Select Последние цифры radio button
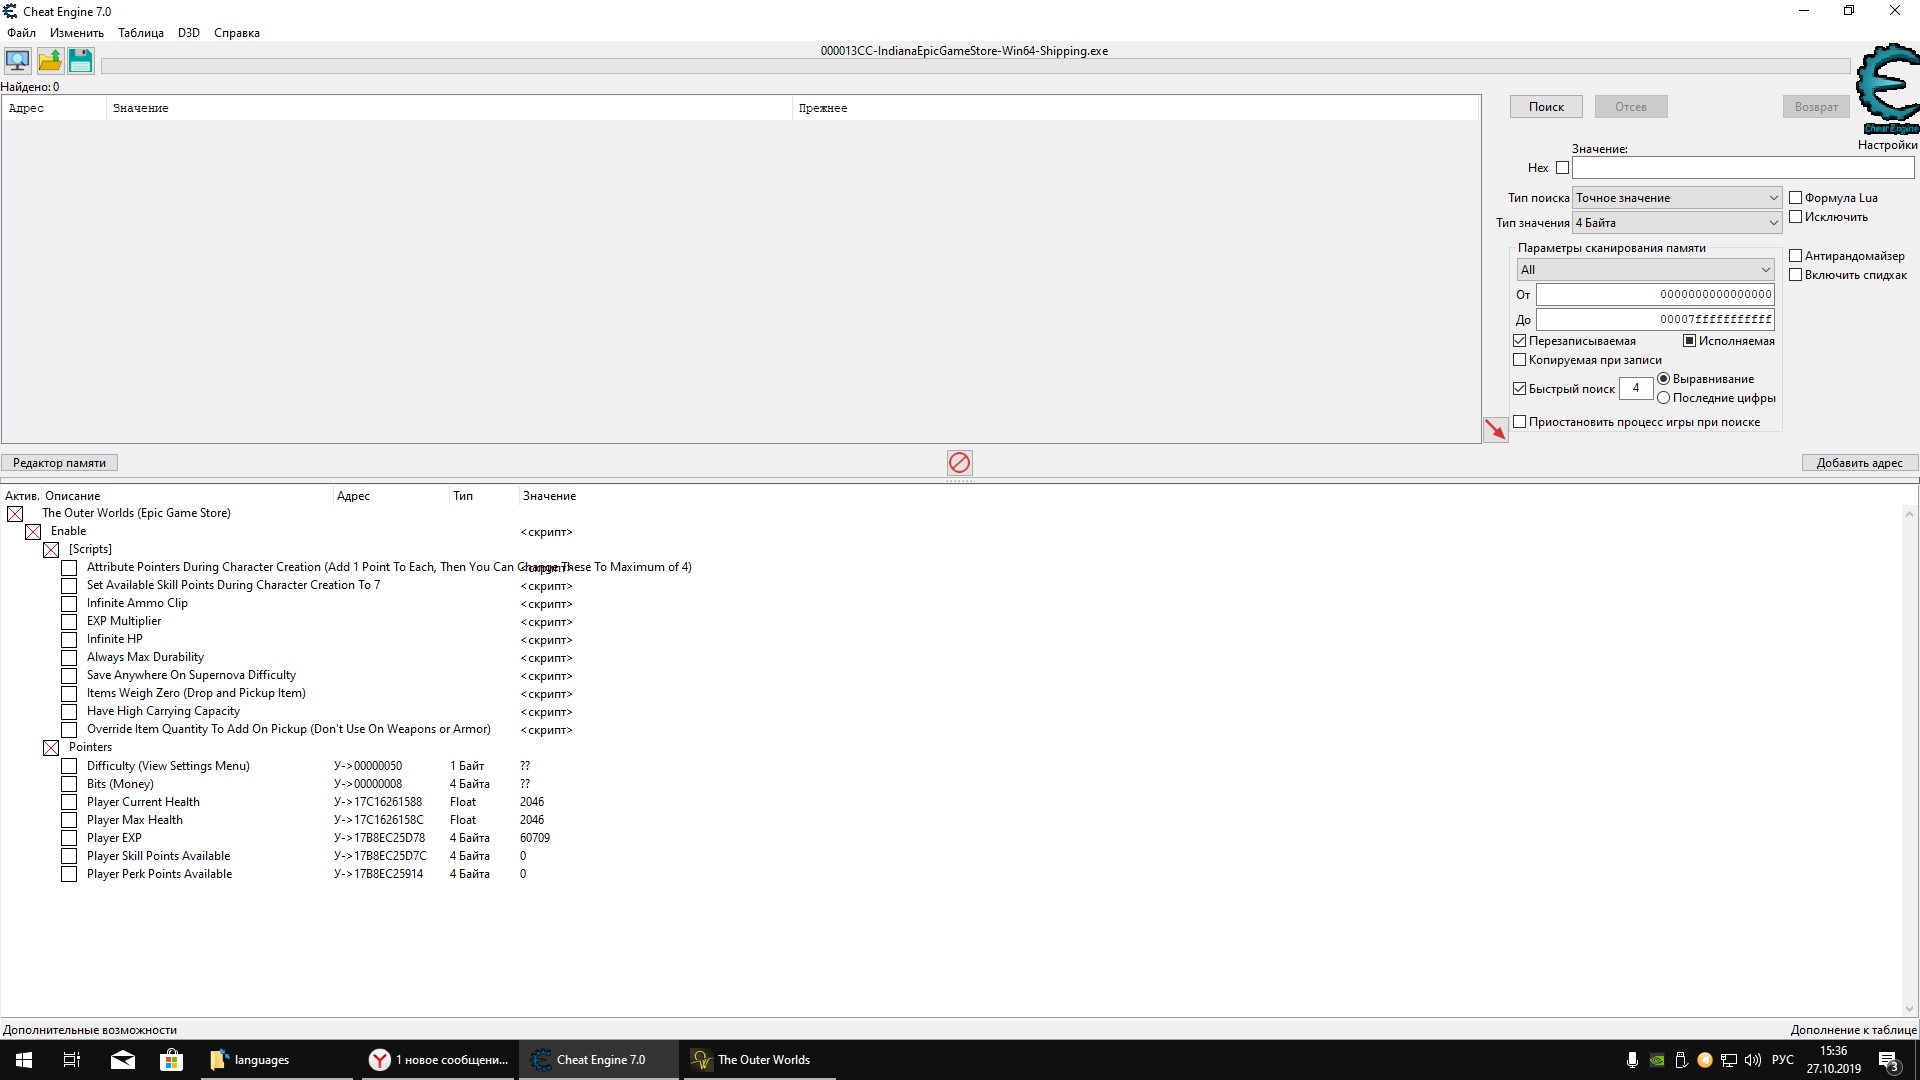Screen dimensions: 1920x1080 [x=1663, y=398]
